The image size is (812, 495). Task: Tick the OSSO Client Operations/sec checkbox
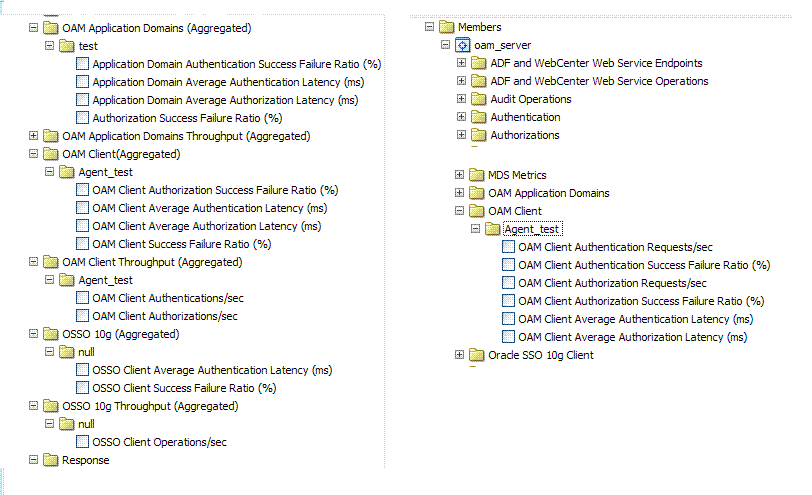click(82, 442)
